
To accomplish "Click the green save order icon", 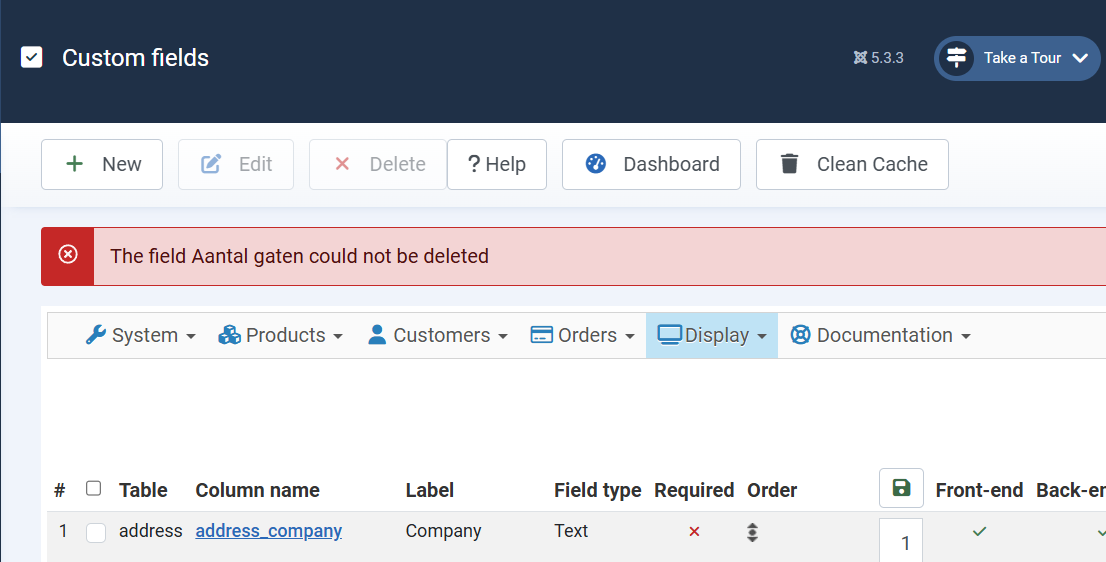I will tap(901, 488).
